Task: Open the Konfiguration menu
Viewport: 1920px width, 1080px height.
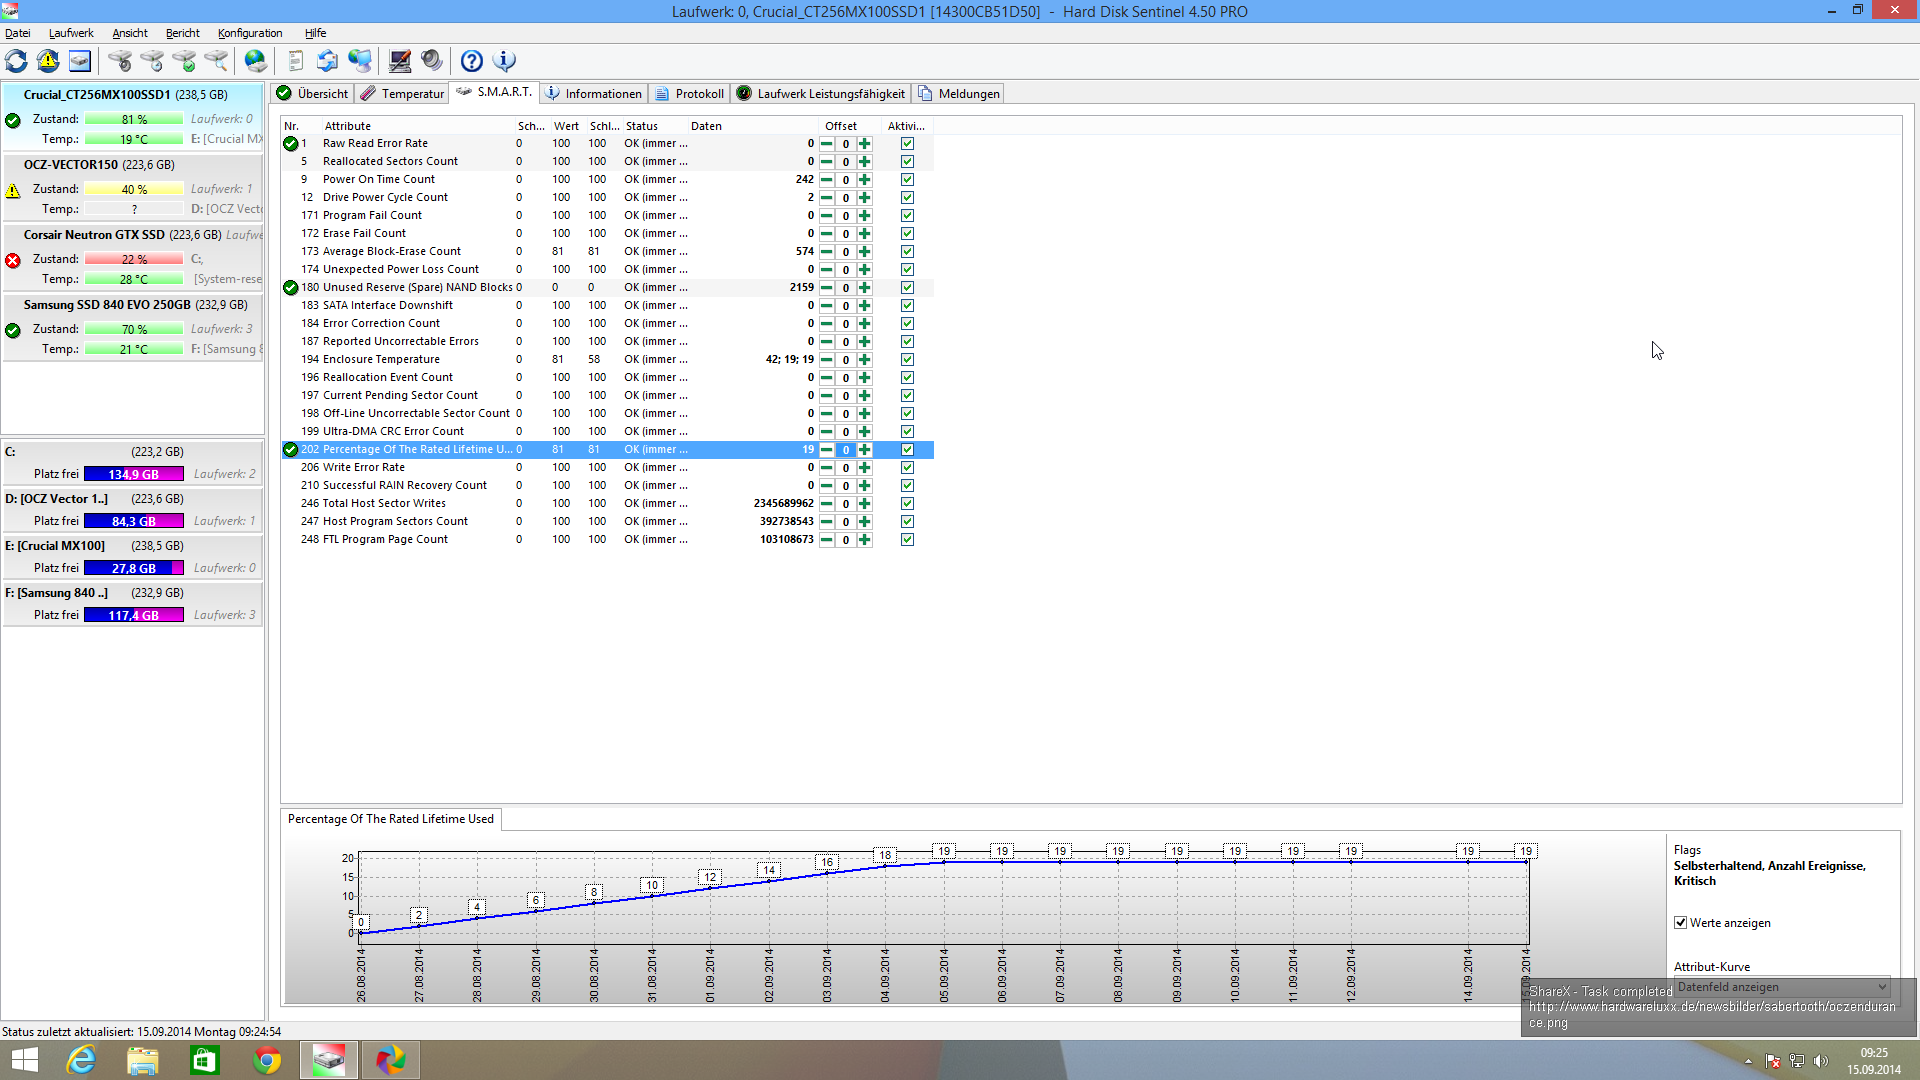Action: click(250, 33)
